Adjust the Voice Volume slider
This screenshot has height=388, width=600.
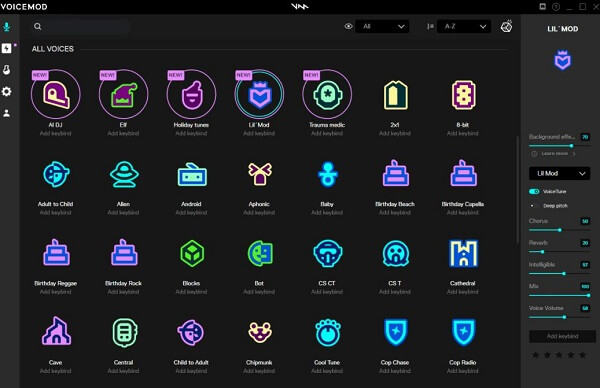[559, 317]
